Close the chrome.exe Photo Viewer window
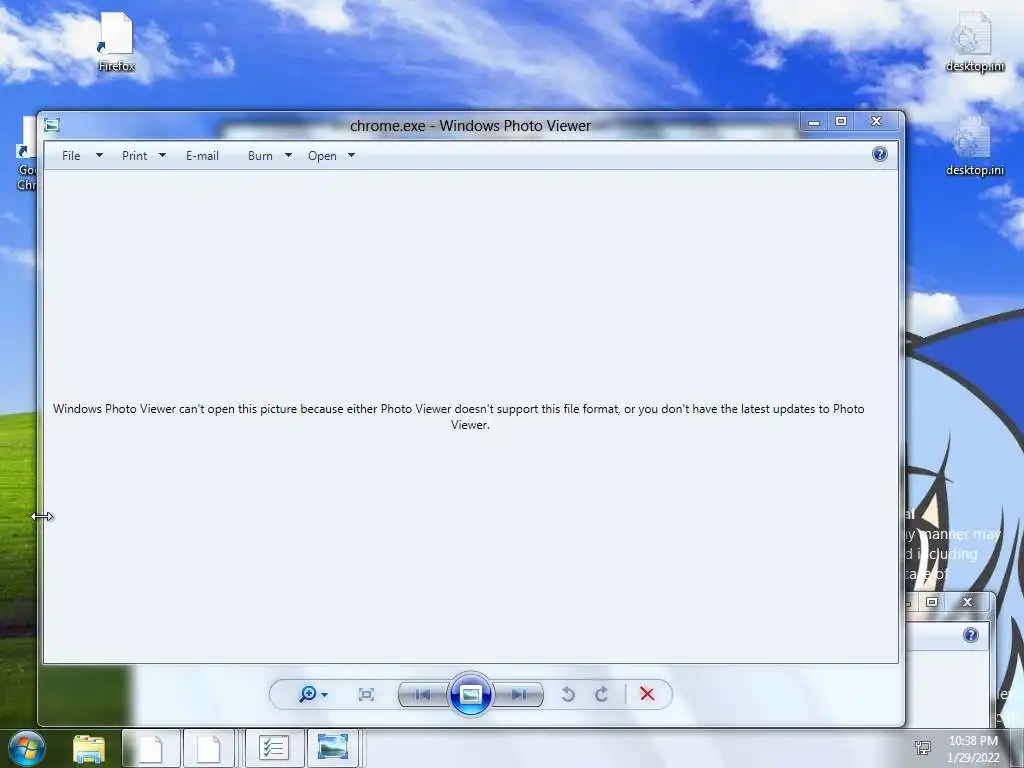 (877, 121)
